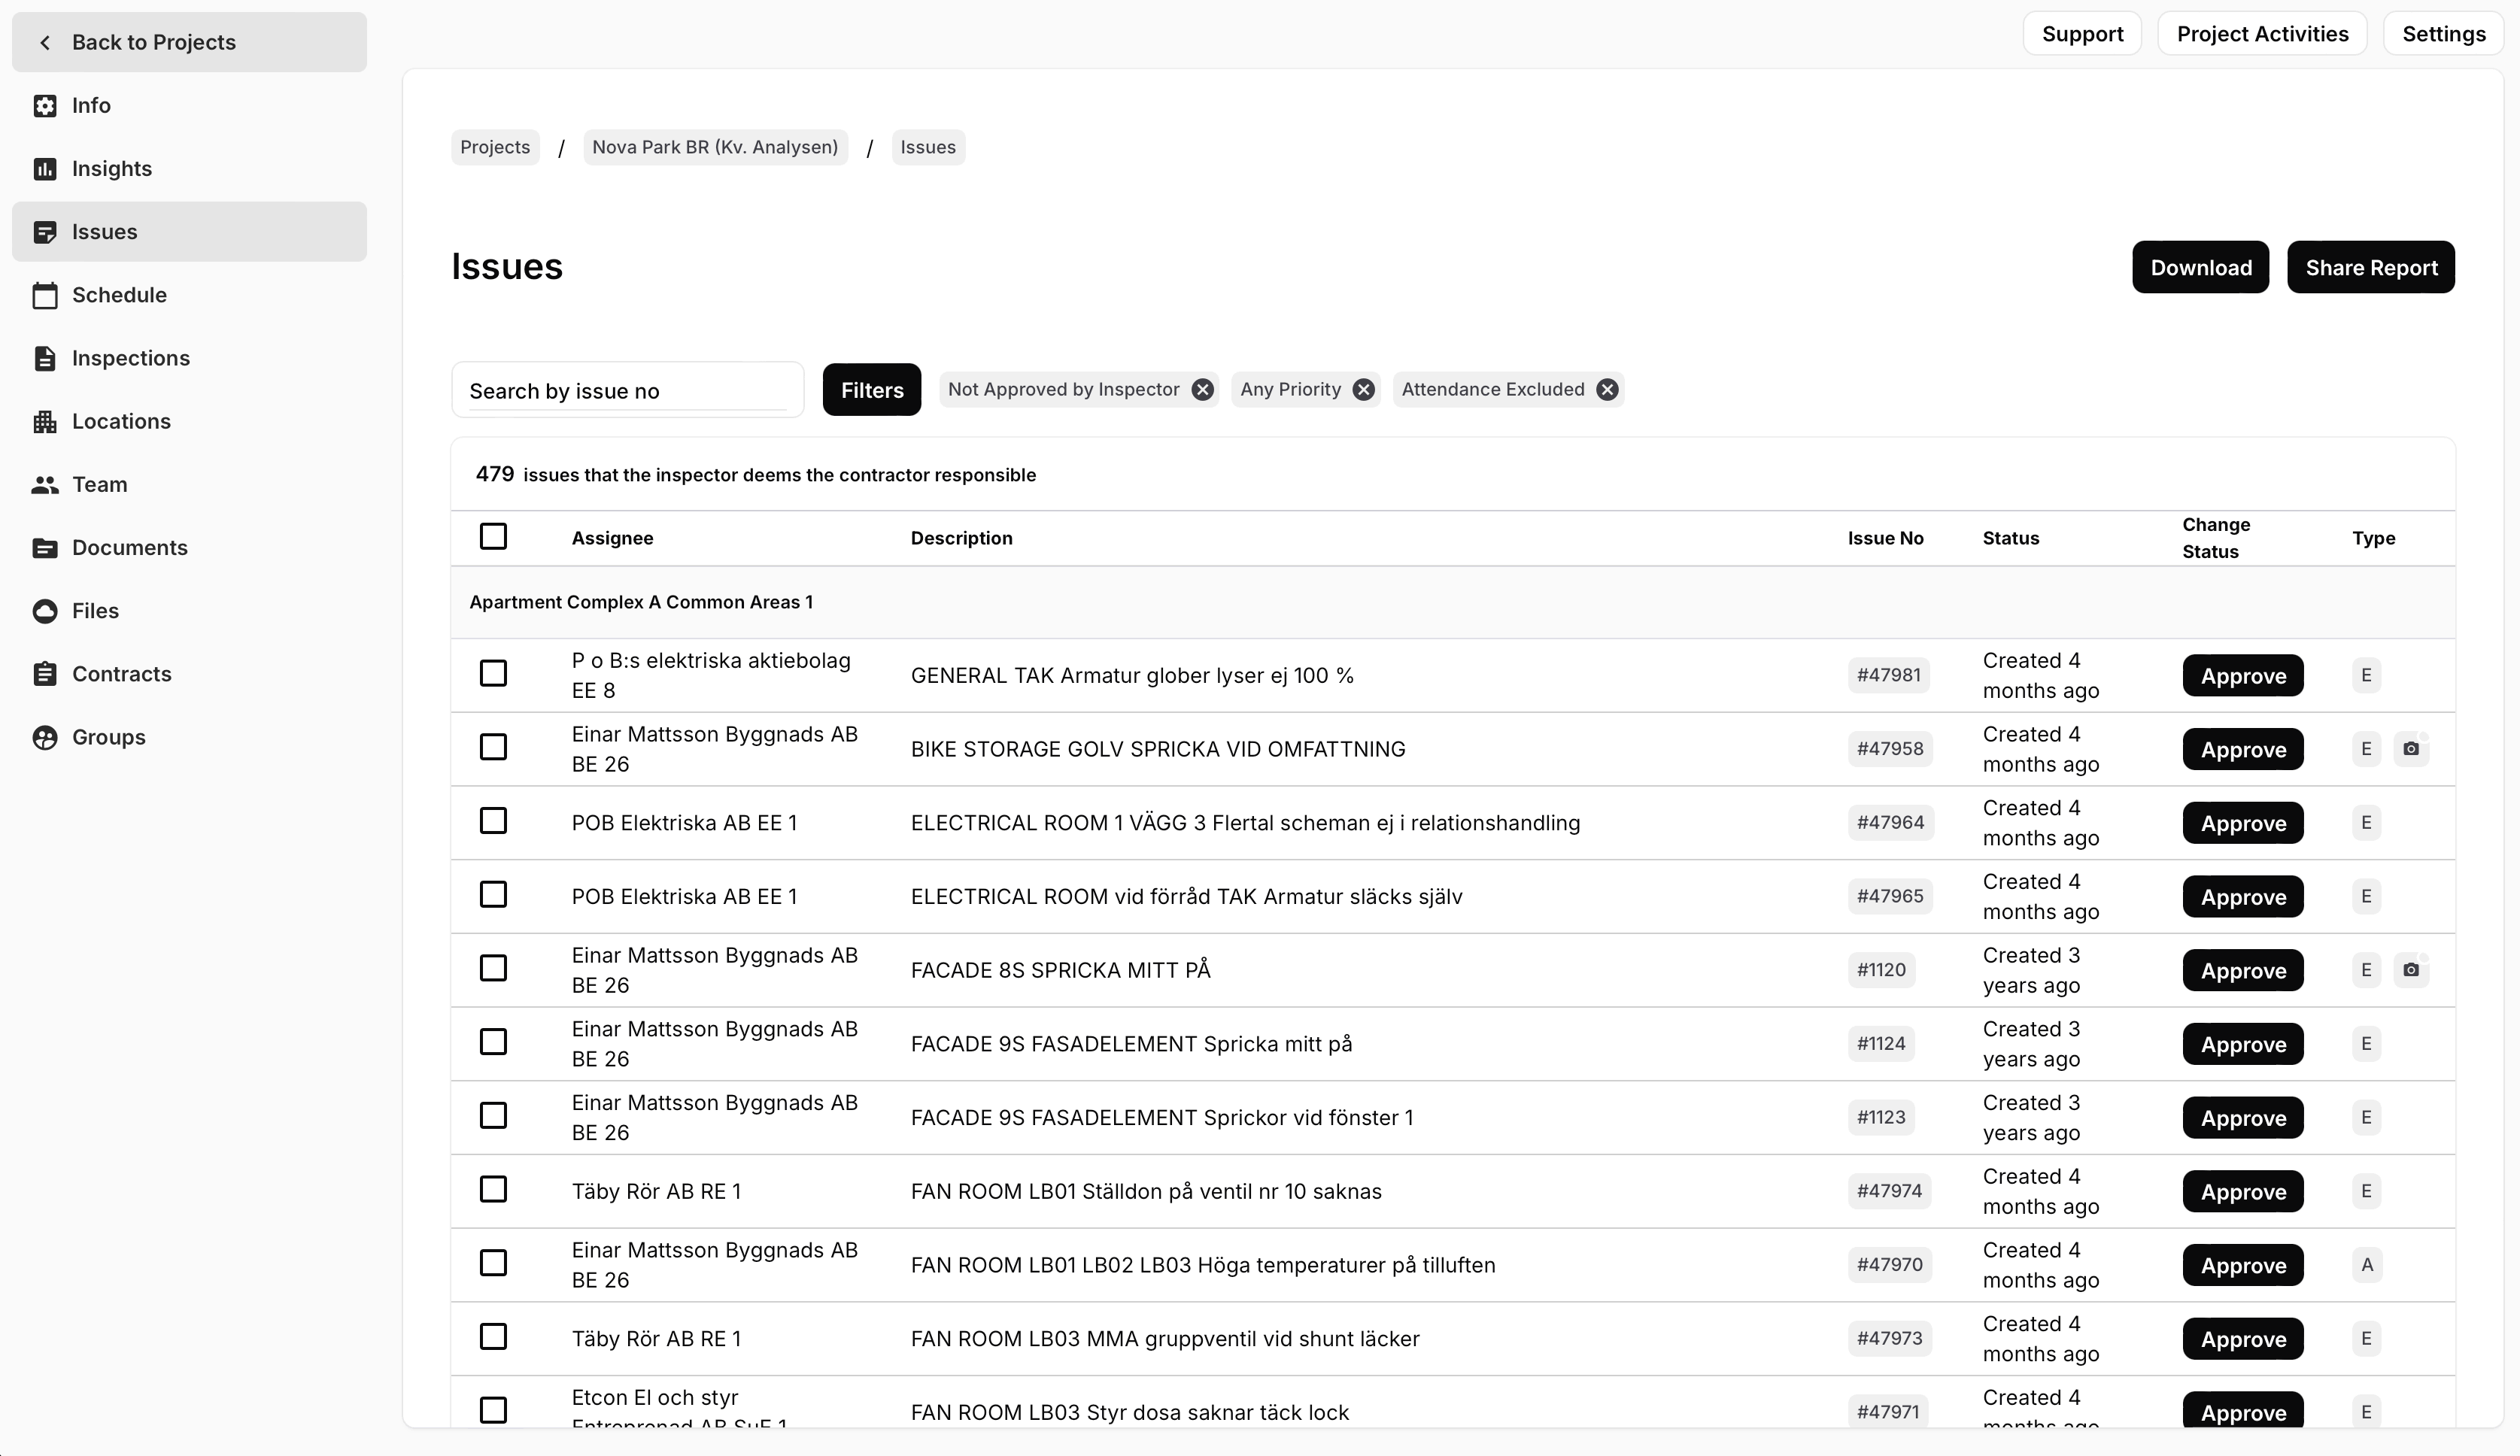Viewport: 2520px width, 1456px height.
Task: Go back using Back to Projects chevron
Action: [45, 42]
